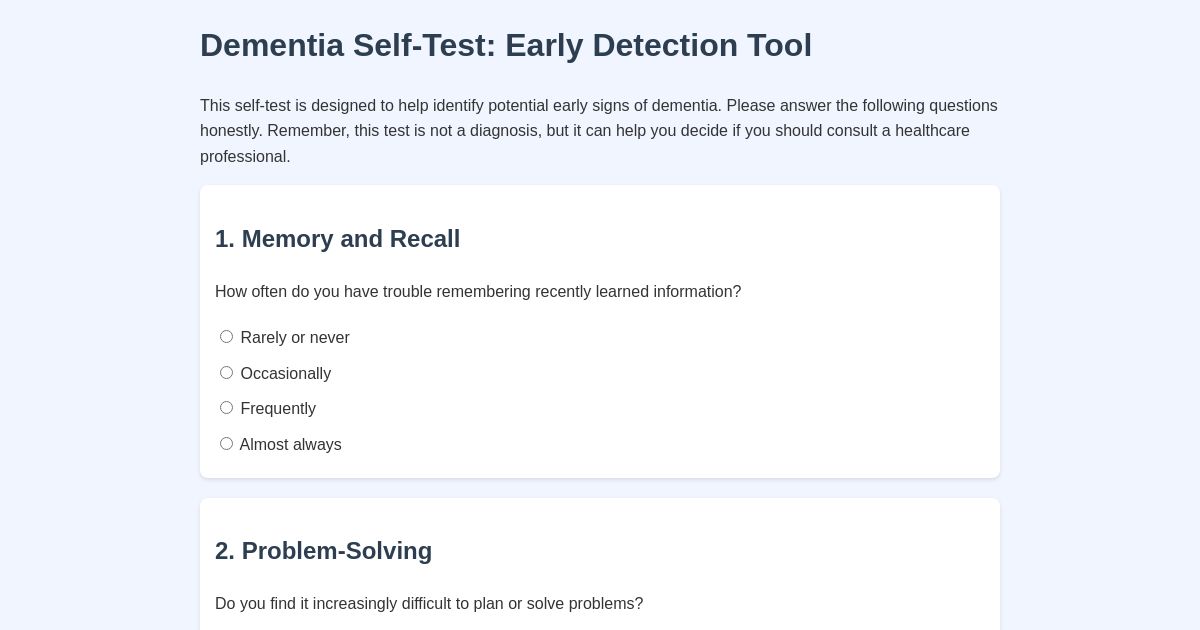Viewport: 1200px width, 630px height.
Task: Select the "Rarely or never" radio button
Action: tap(226, 337)
